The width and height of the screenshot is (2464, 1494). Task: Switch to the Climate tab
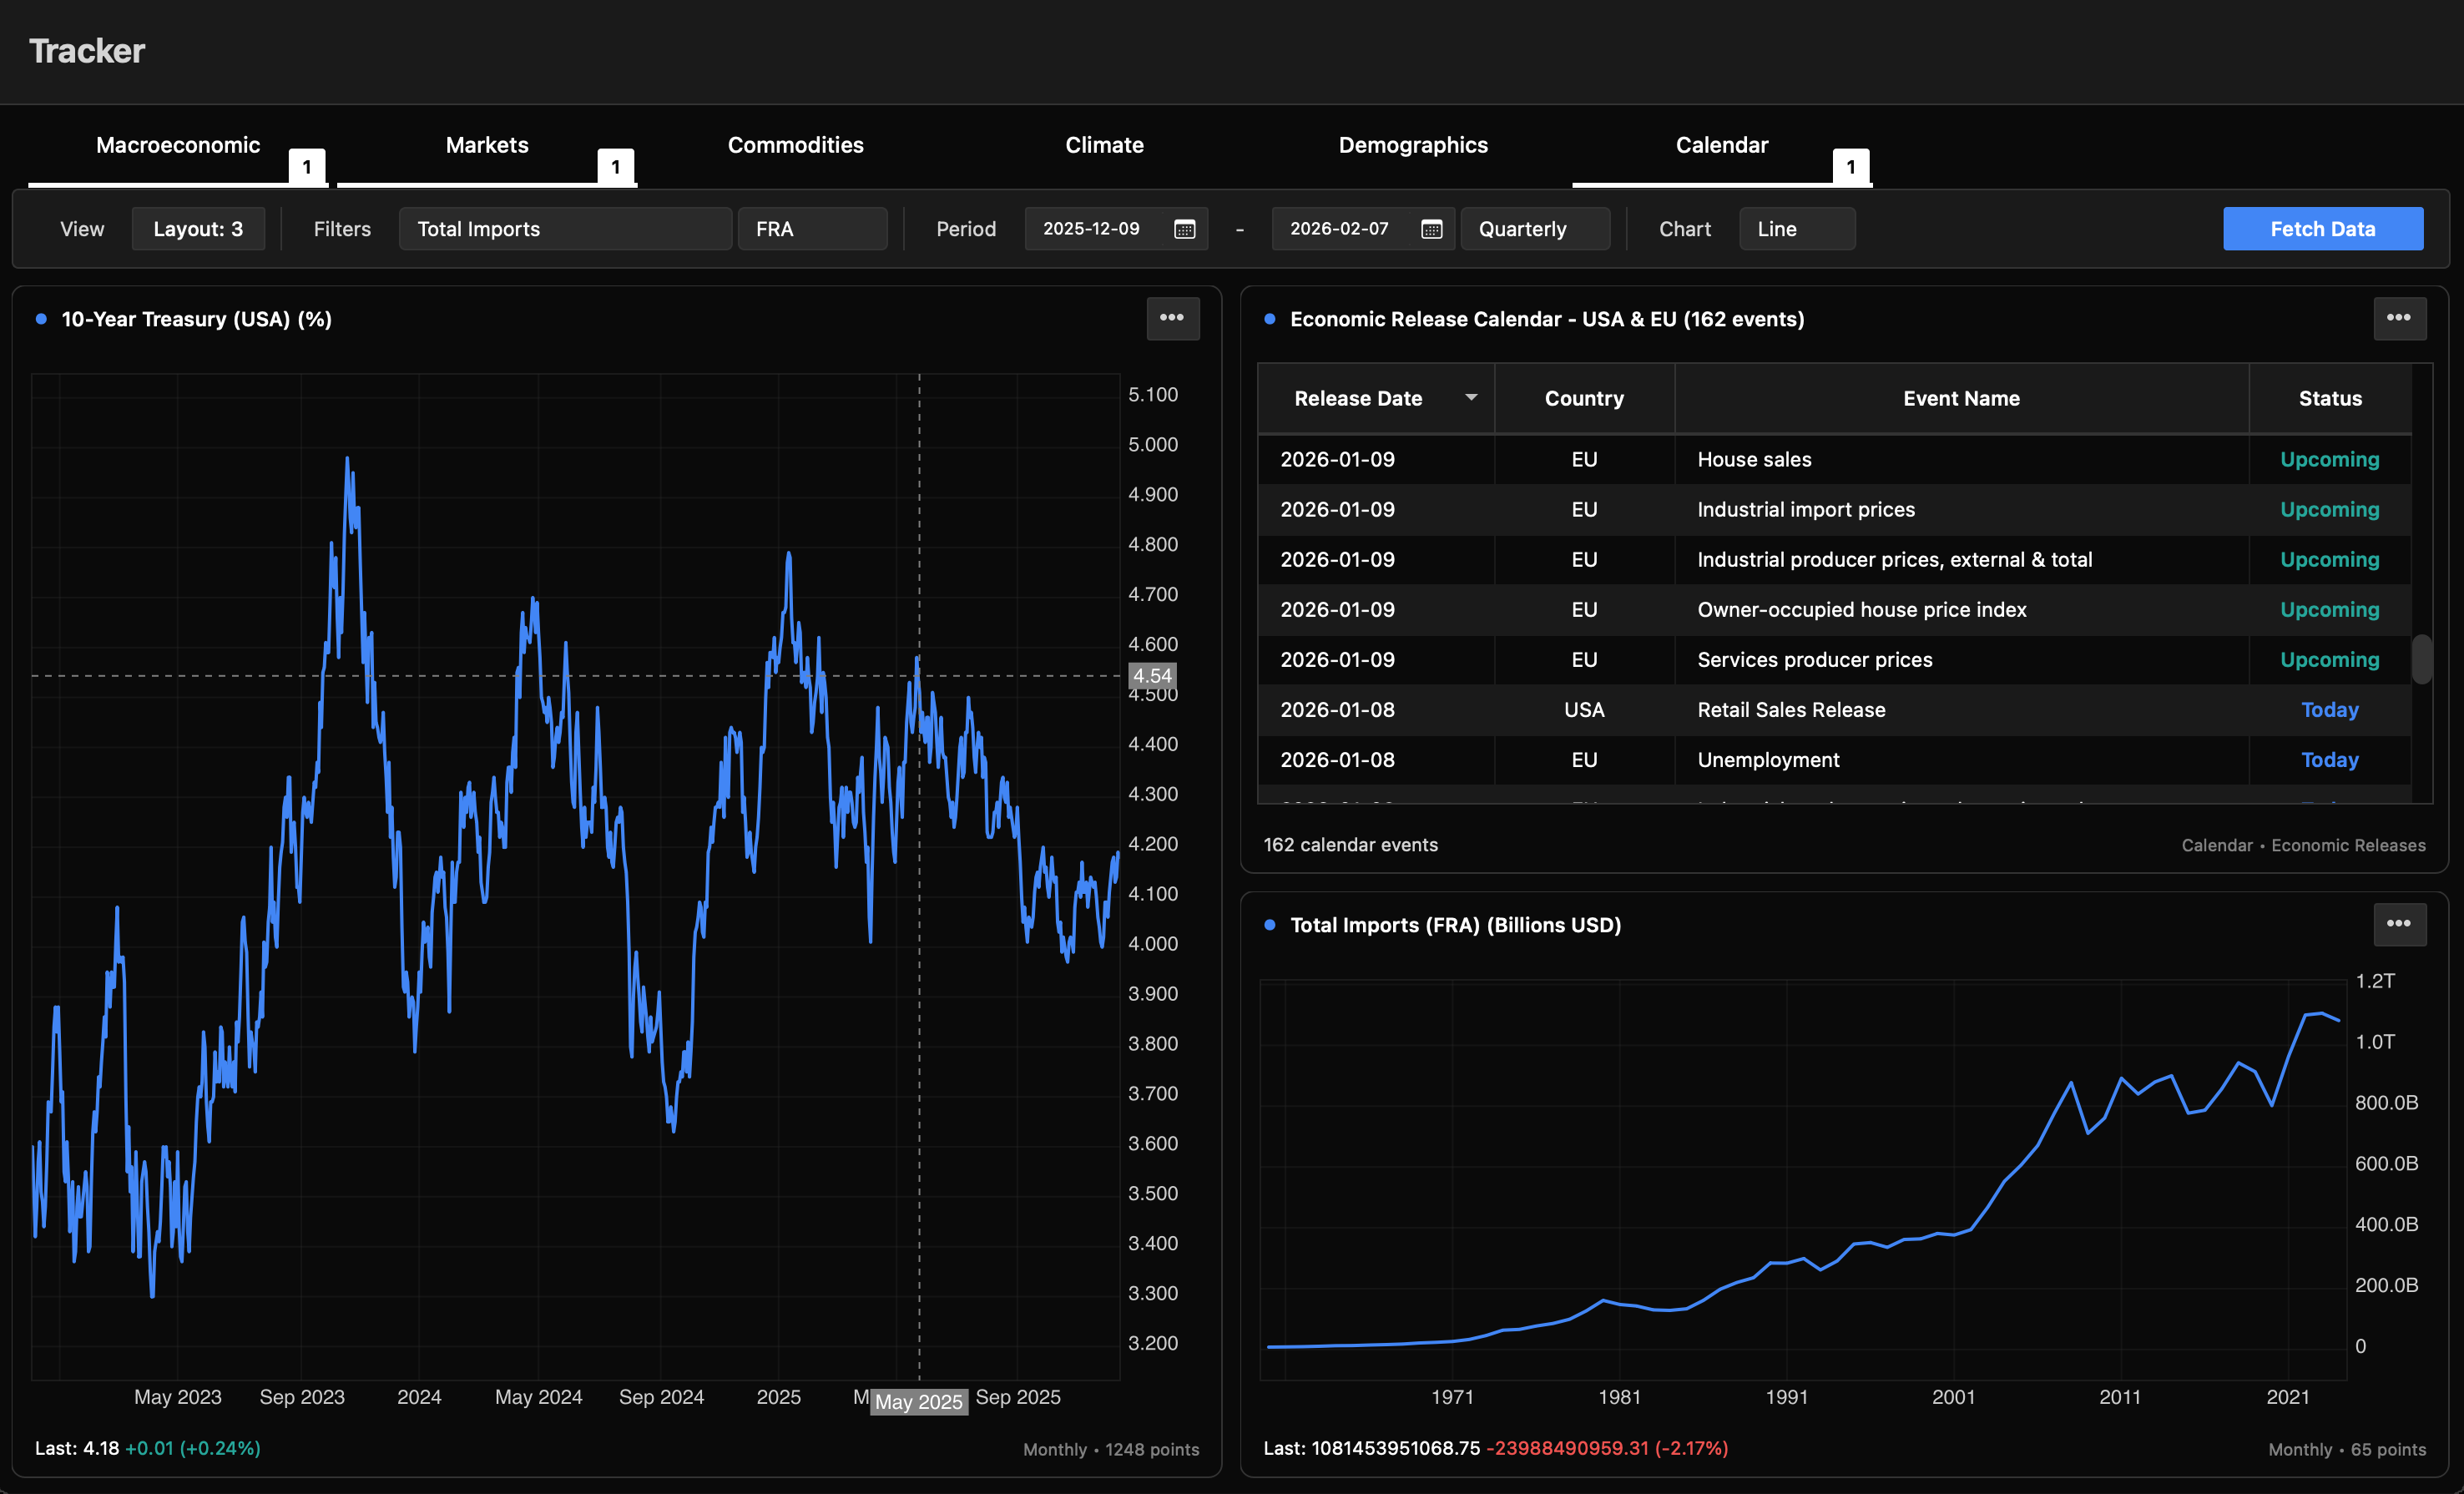(x=1104, y=145)
